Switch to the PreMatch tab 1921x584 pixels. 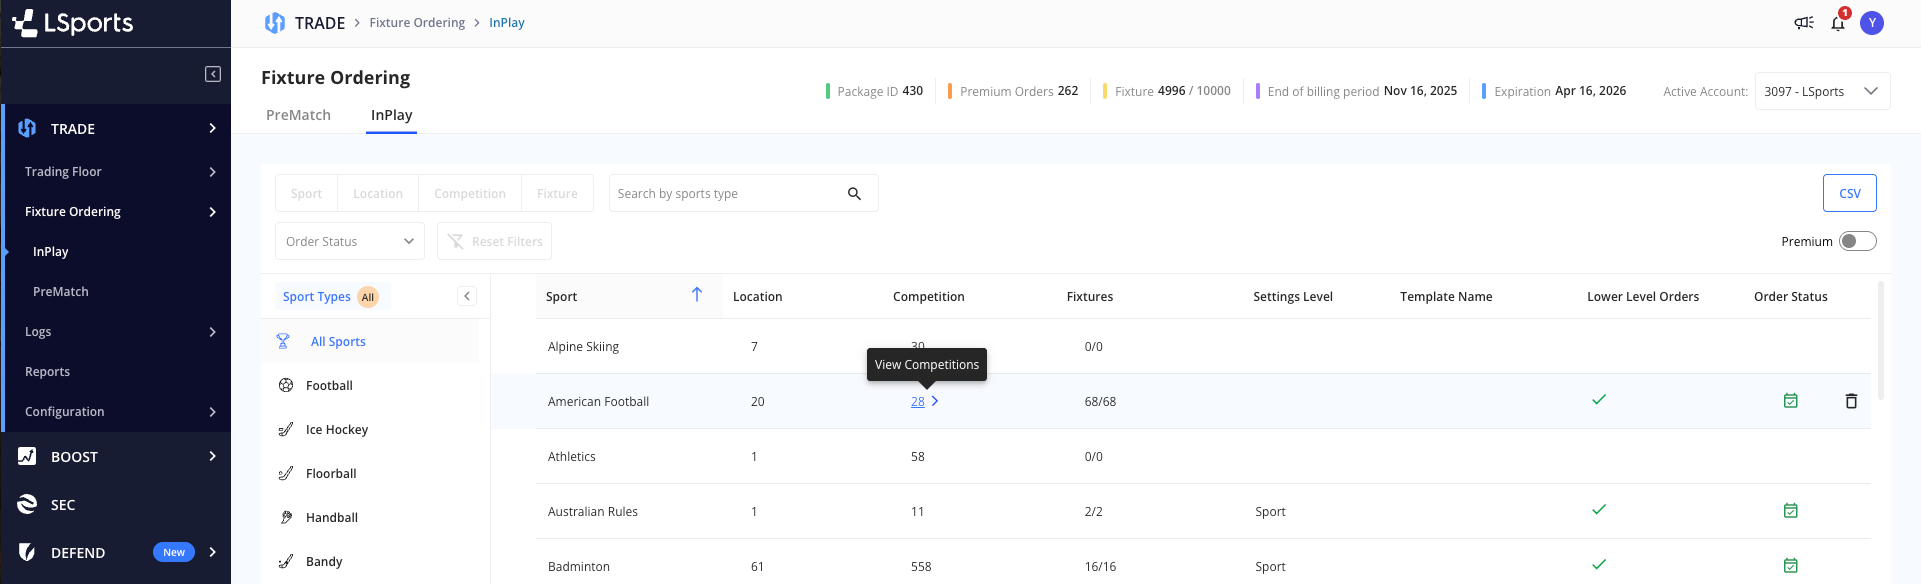click(x=298, y=115)
